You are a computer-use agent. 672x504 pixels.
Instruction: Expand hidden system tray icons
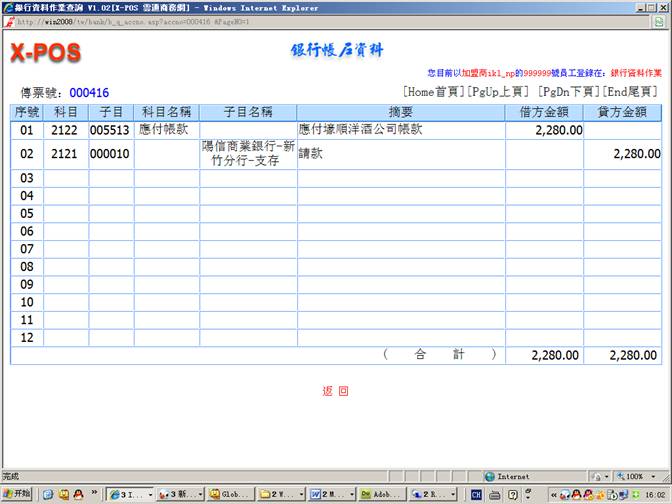point(553,494)
